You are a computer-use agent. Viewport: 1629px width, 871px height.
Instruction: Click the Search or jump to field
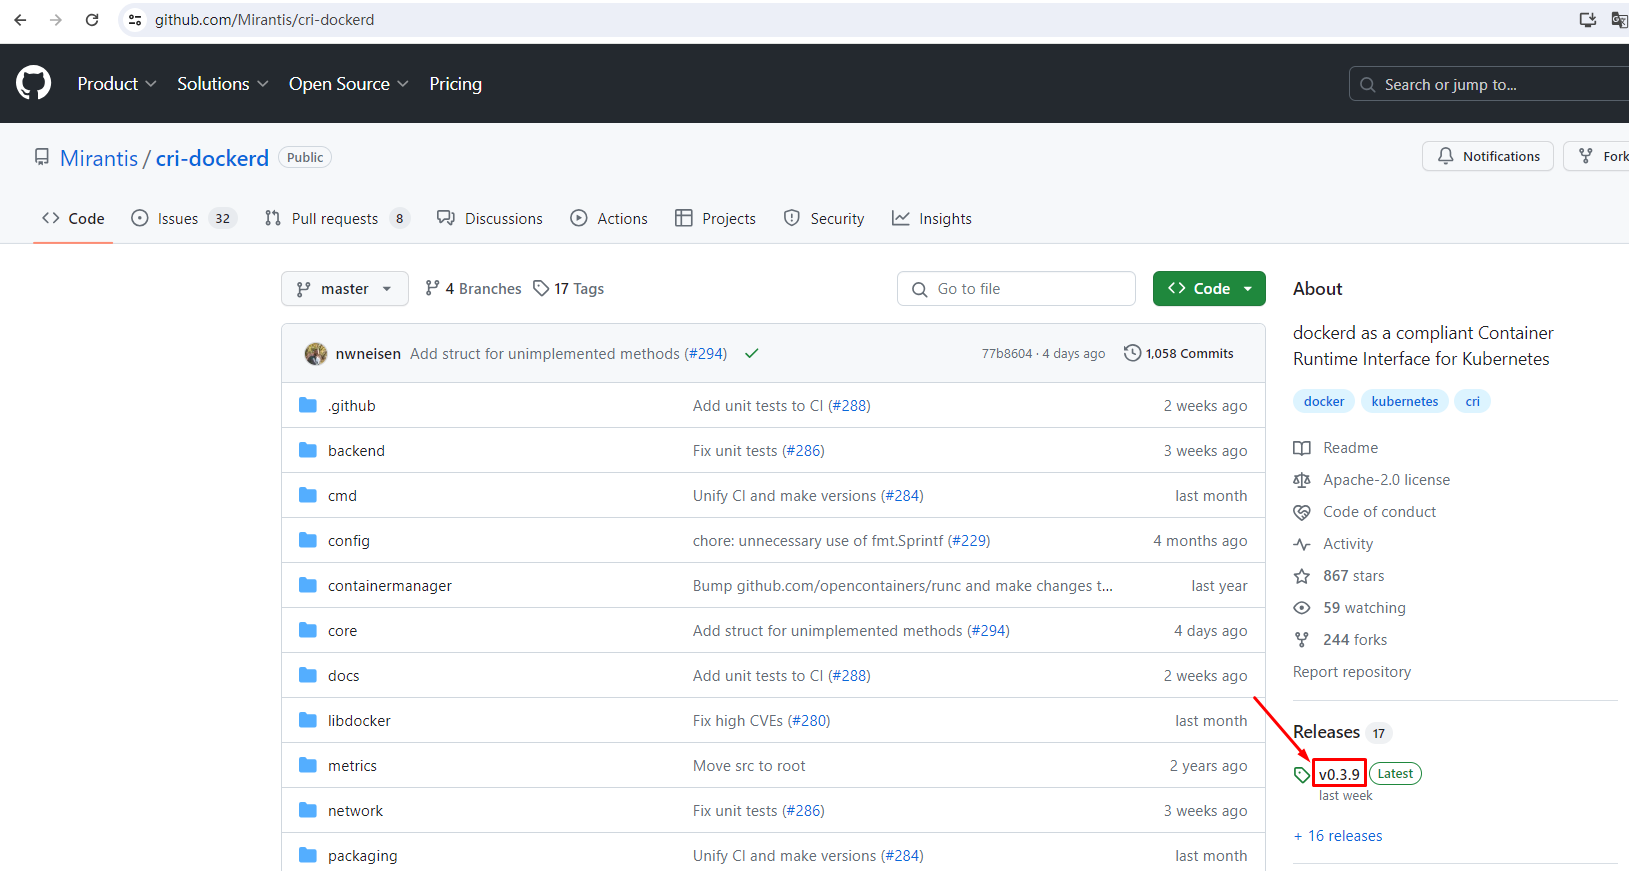point(1490,85)
